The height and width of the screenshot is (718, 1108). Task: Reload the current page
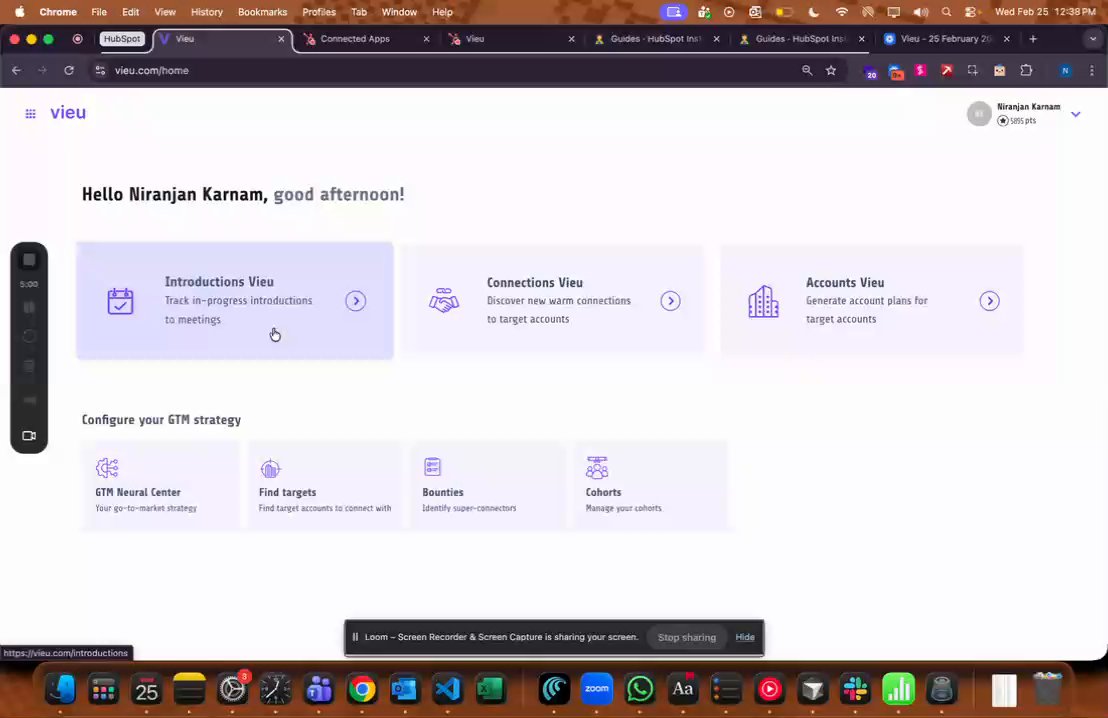[x=69, y=70]
